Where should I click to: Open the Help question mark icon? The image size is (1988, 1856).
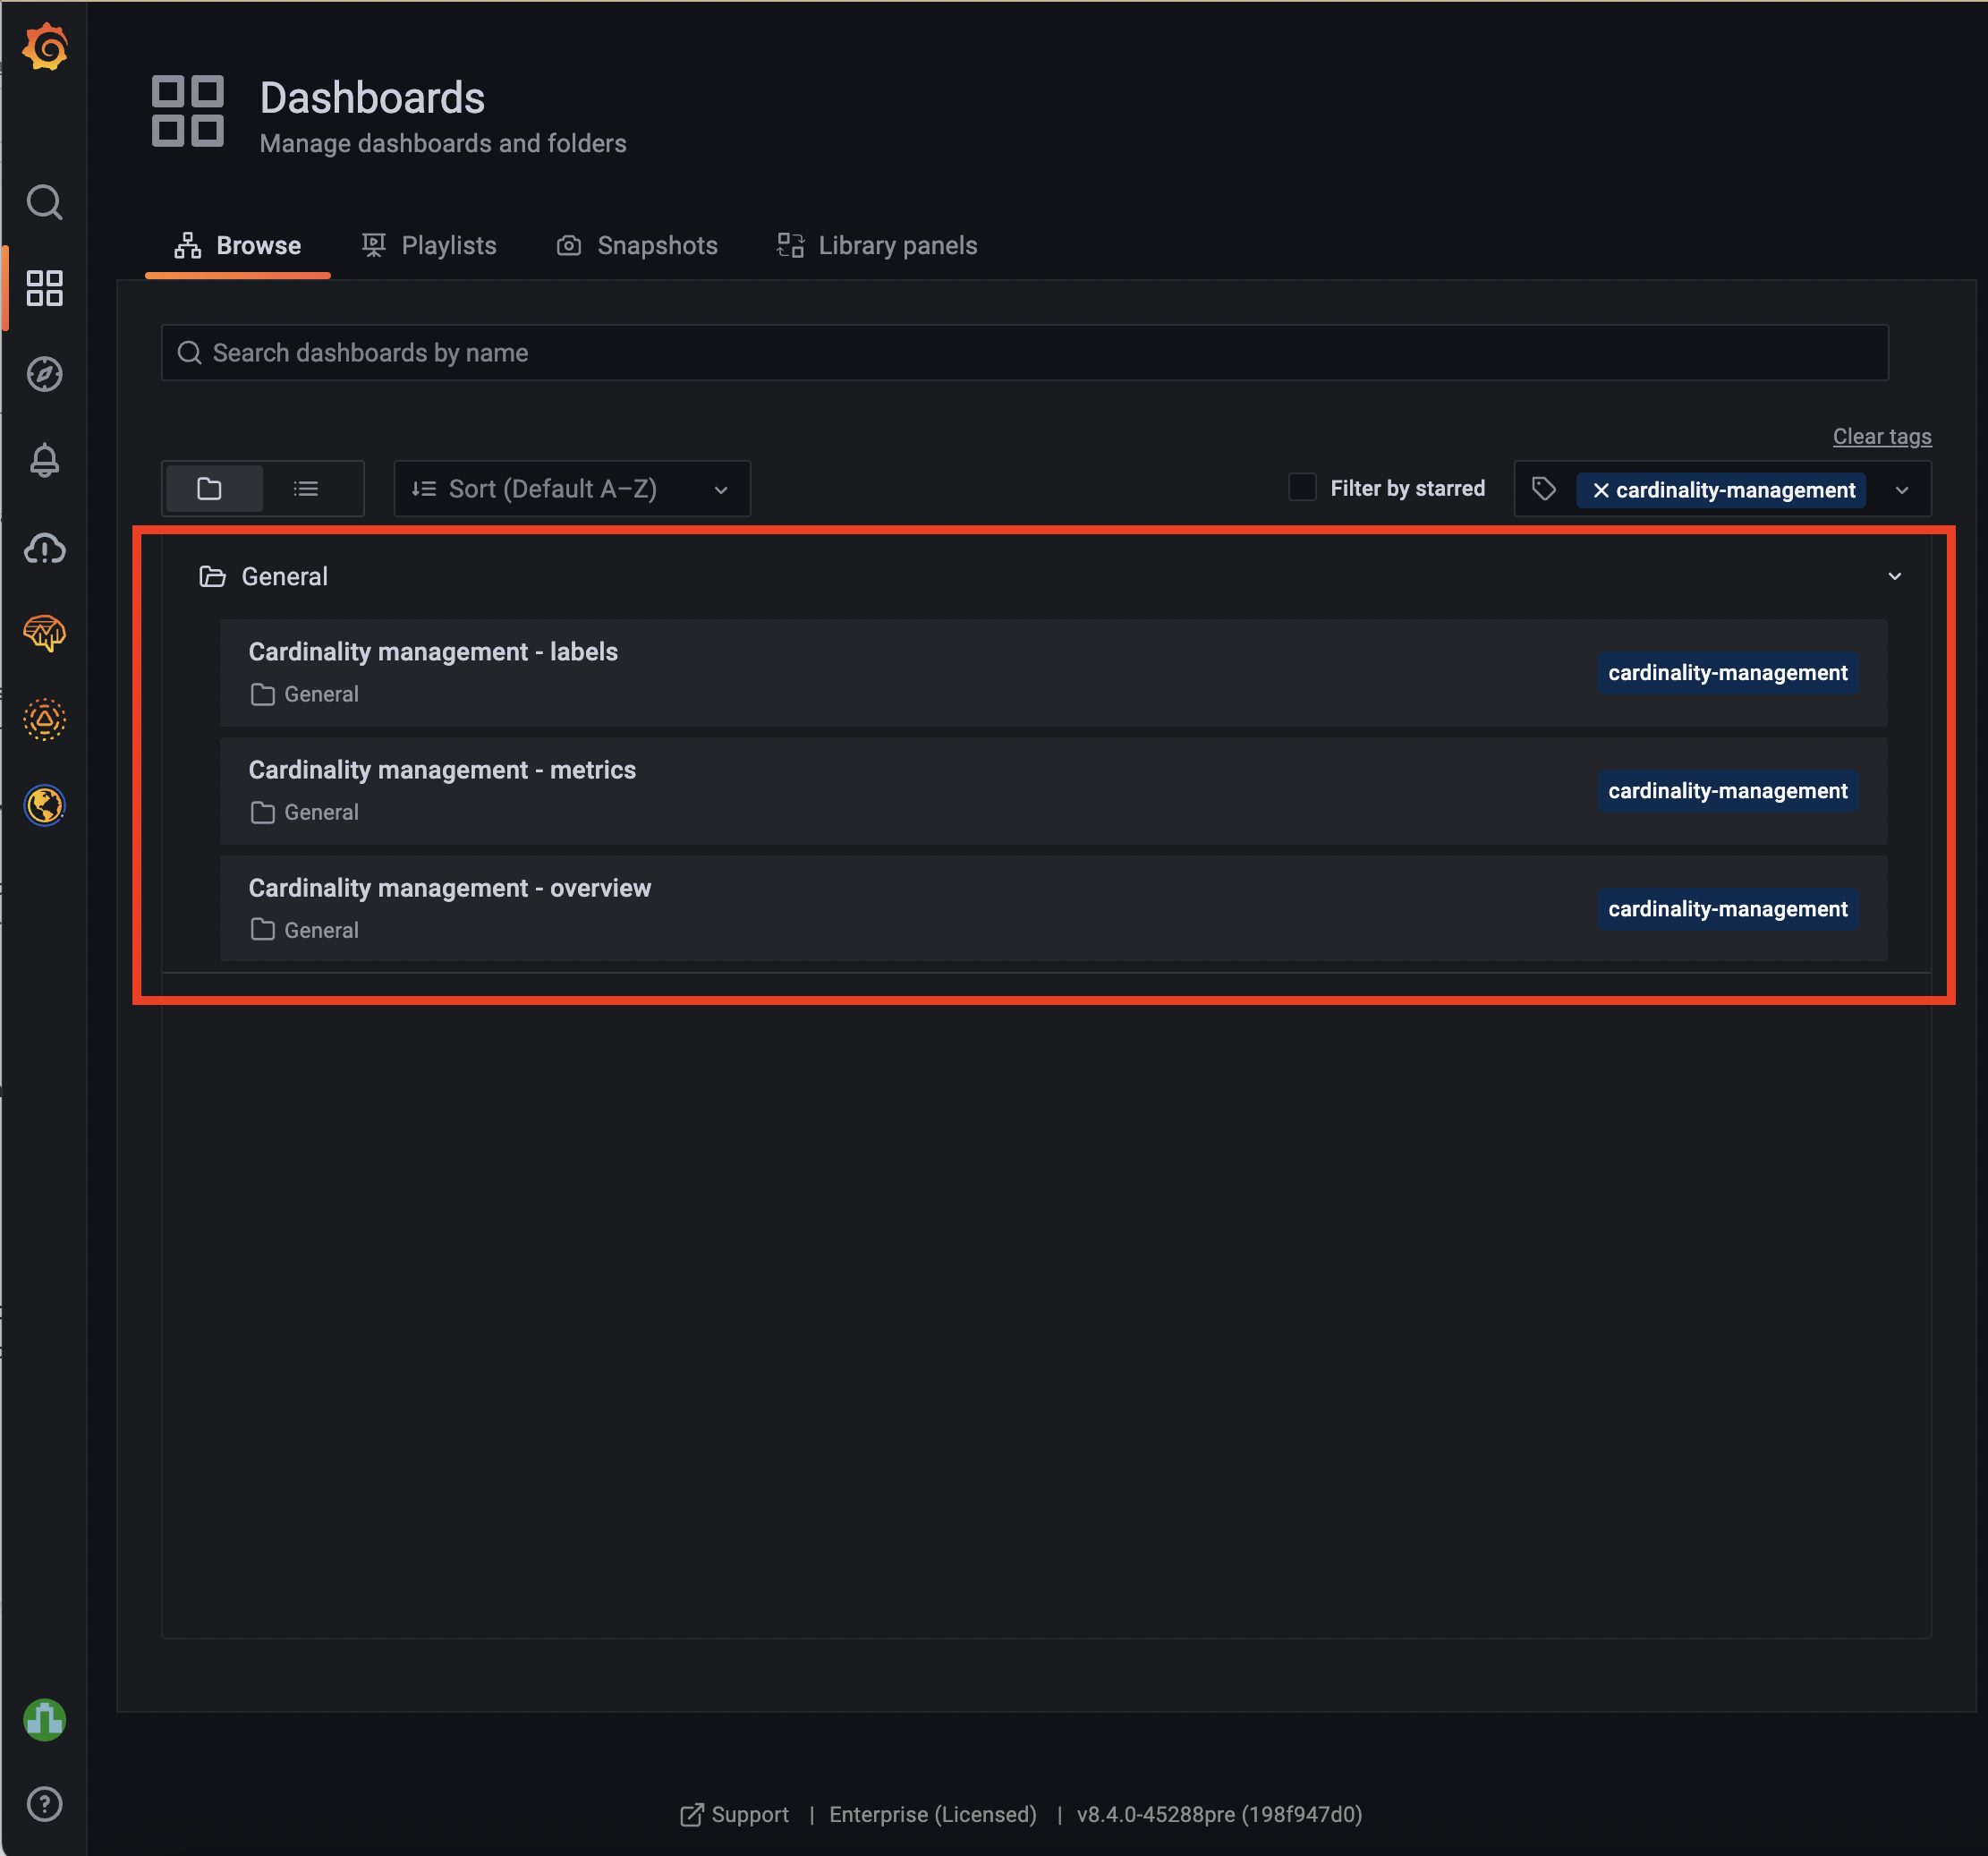point(45,1804)
